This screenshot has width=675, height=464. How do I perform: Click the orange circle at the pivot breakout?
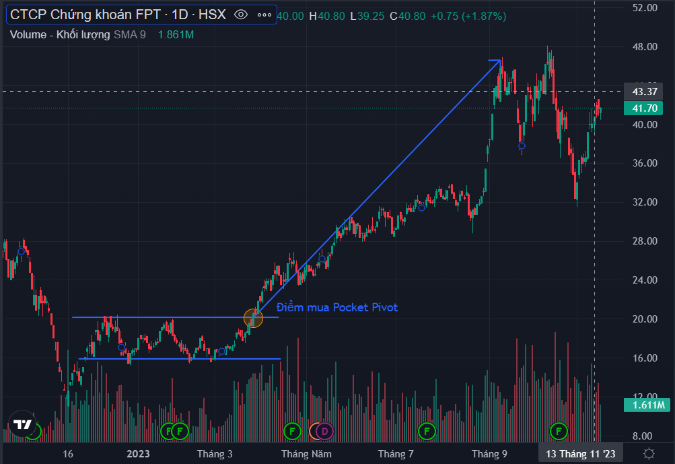(253, 318)
